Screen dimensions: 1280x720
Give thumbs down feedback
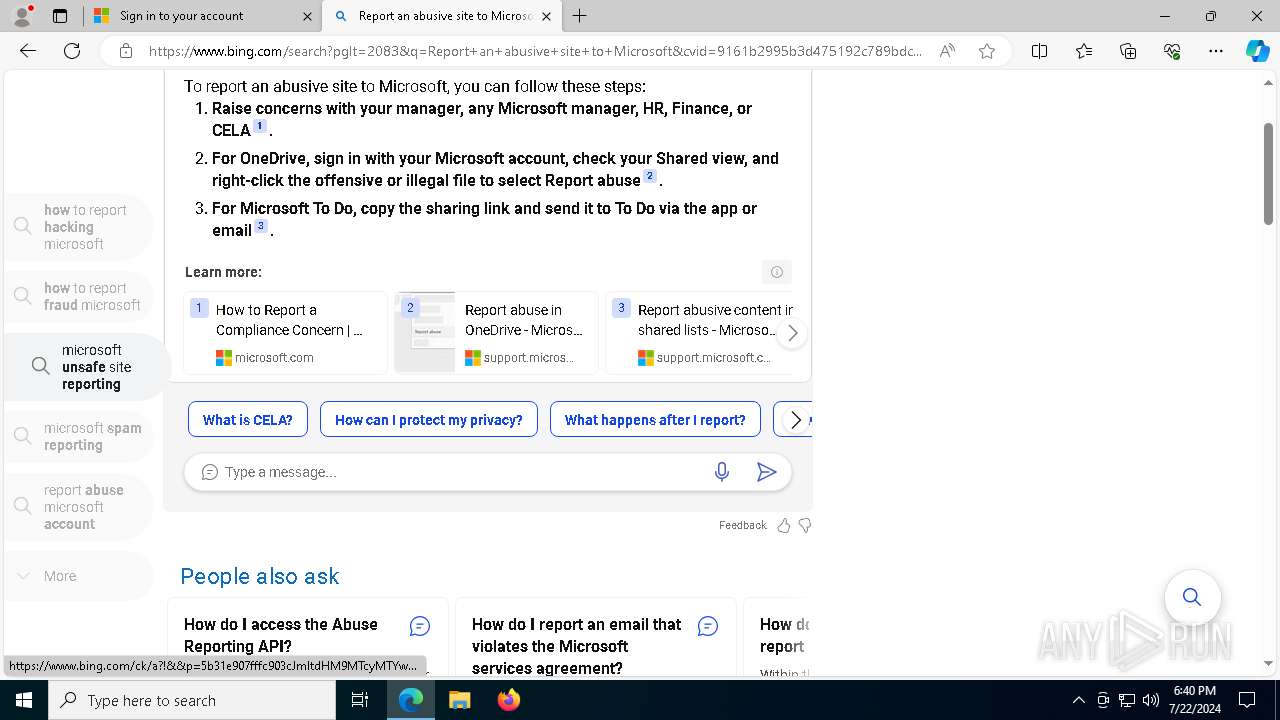coord(805,525)
